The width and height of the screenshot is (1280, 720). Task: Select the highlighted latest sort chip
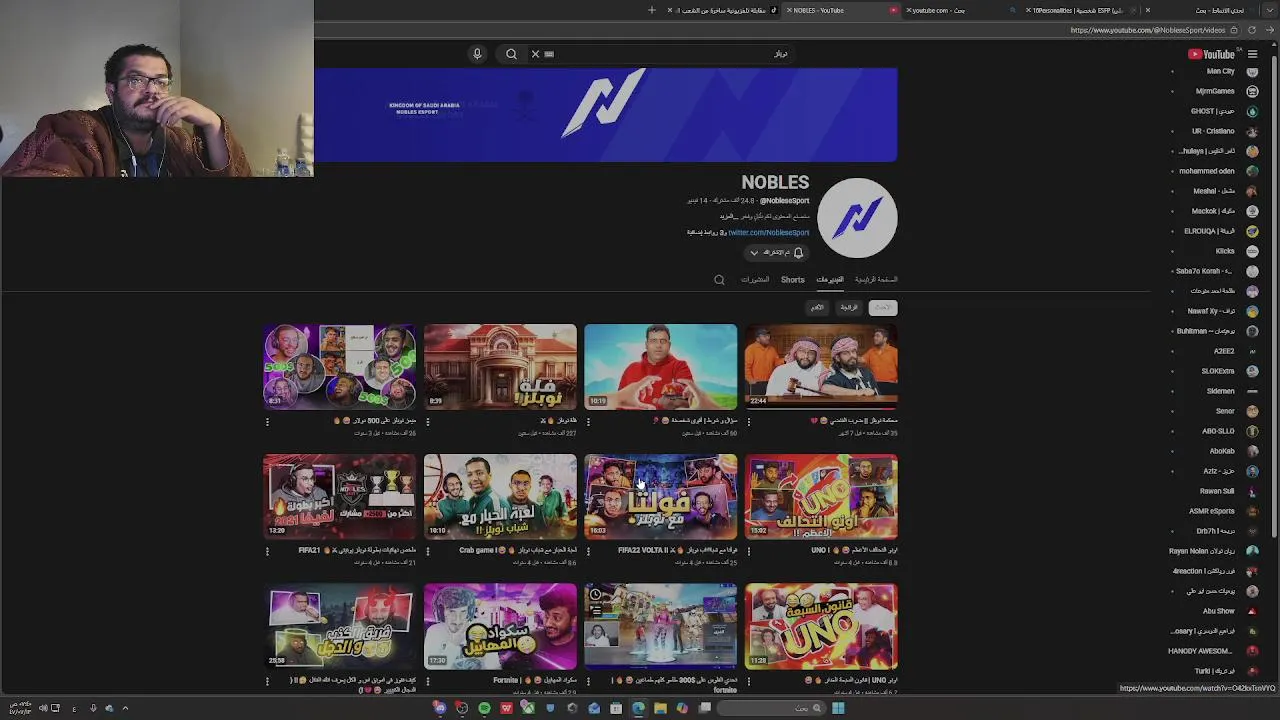883,307
